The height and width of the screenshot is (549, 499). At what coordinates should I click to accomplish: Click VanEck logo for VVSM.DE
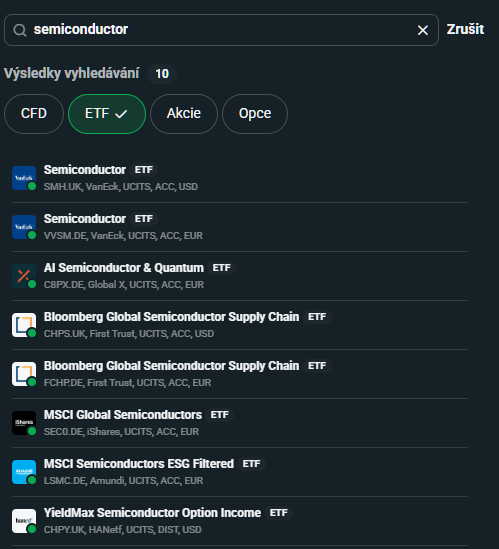coord(24,227)
